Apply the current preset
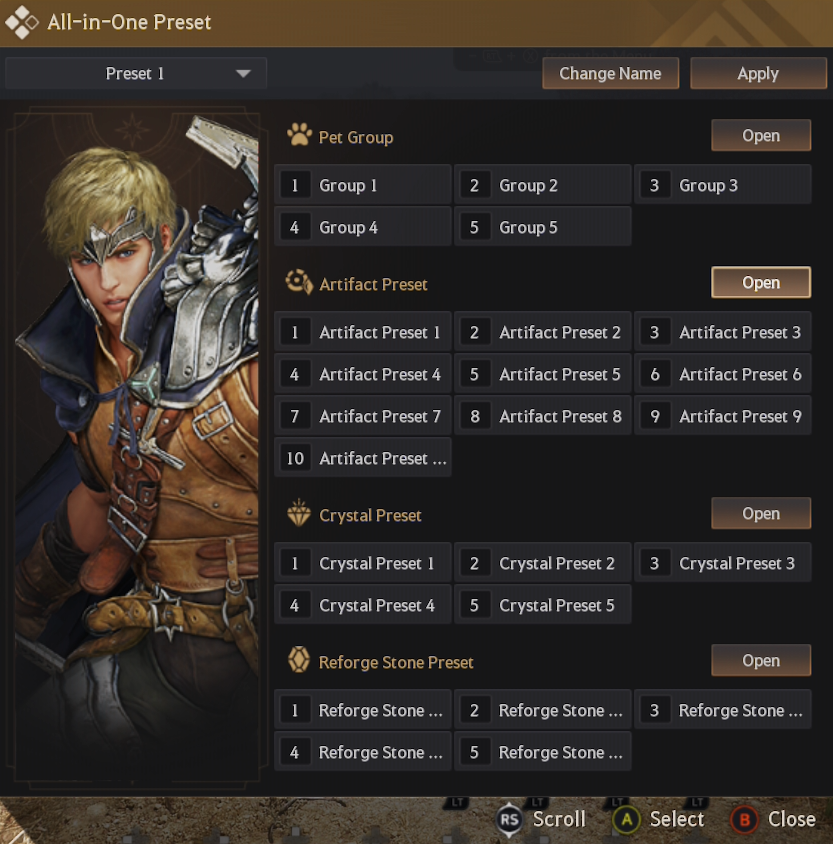This screenshot has width=833, height=844. click(757, 74)
